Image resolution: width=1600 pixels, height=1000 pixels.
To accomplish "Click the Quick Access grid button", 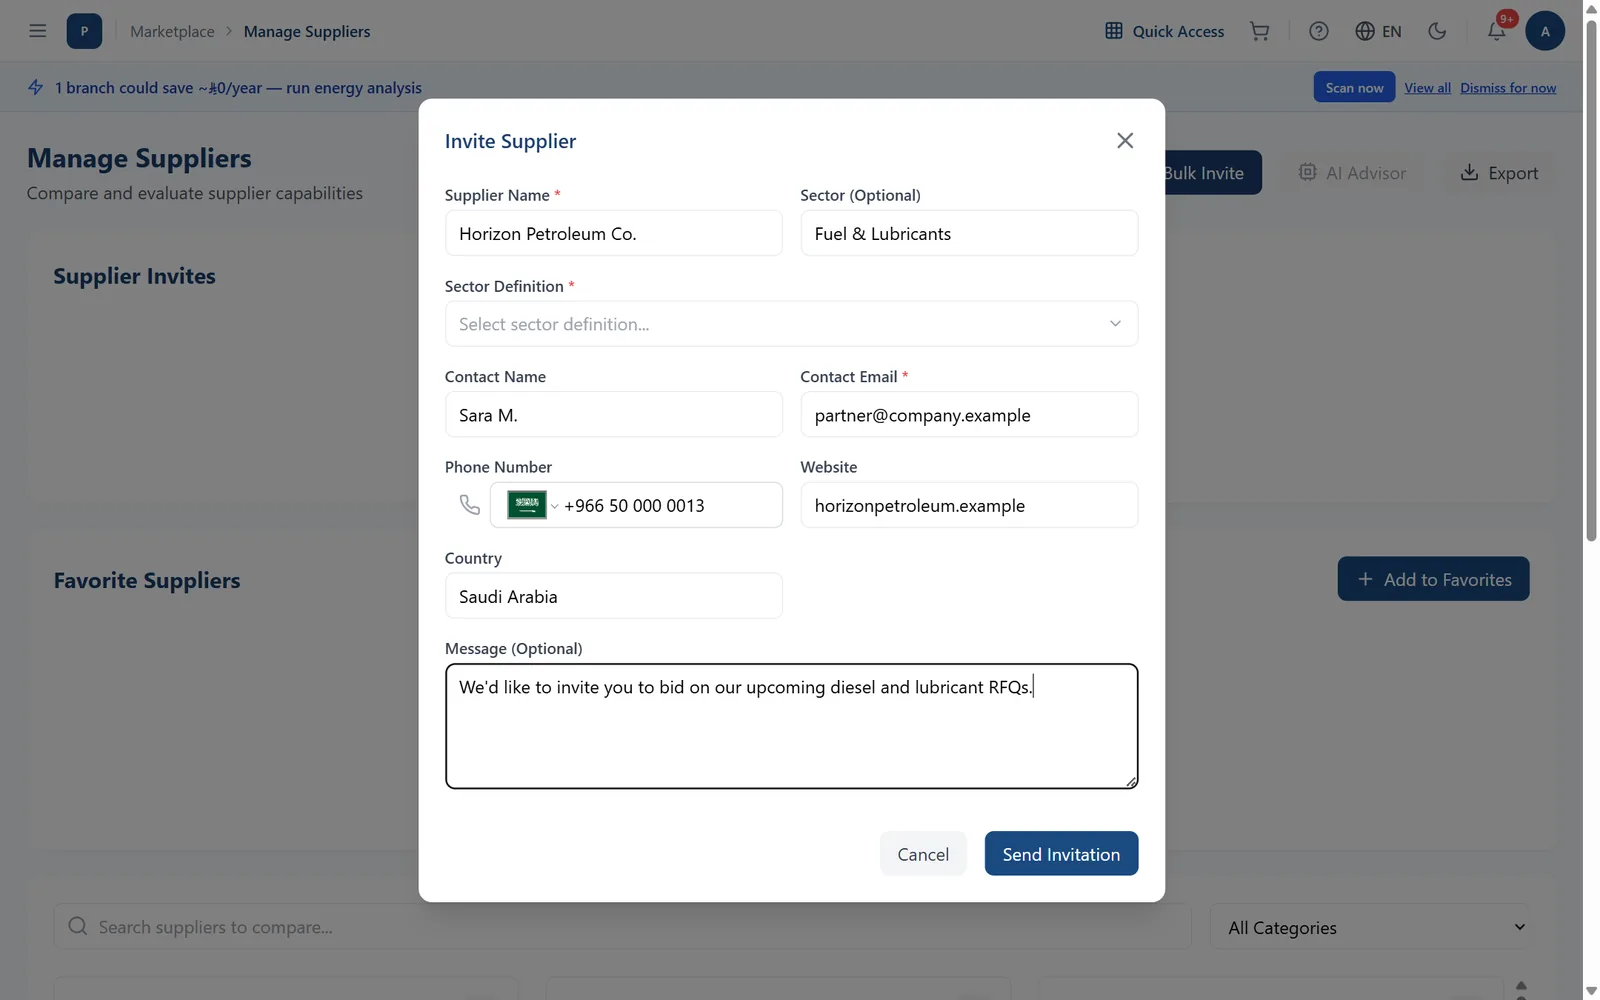I will [x=1165, y=31].
